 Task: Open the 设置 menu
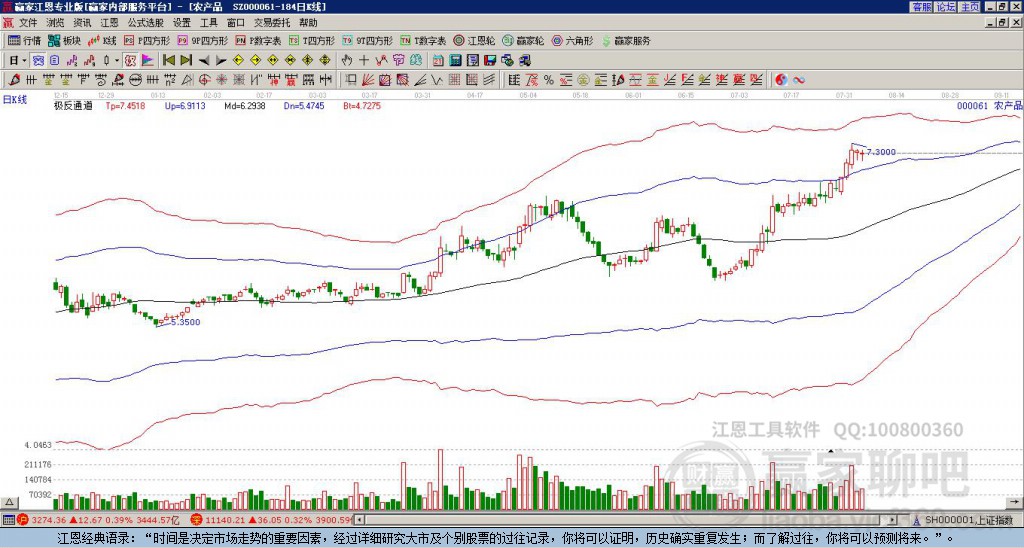[x=182, y=23]
